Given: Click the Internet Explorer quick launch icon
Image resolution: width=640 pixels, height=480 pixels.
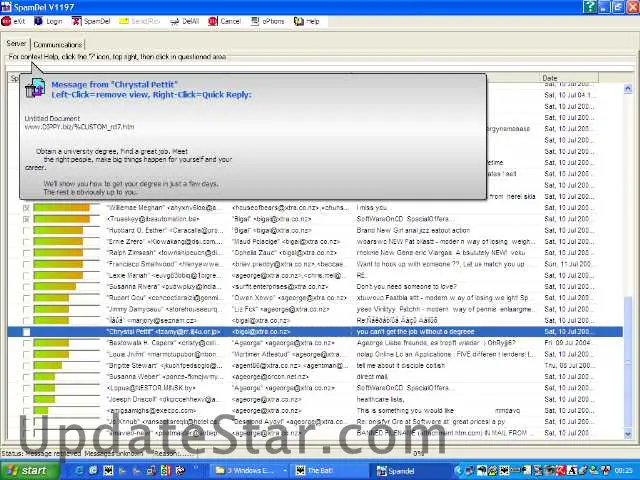Looking at the screenshot, I should [79, 470].
